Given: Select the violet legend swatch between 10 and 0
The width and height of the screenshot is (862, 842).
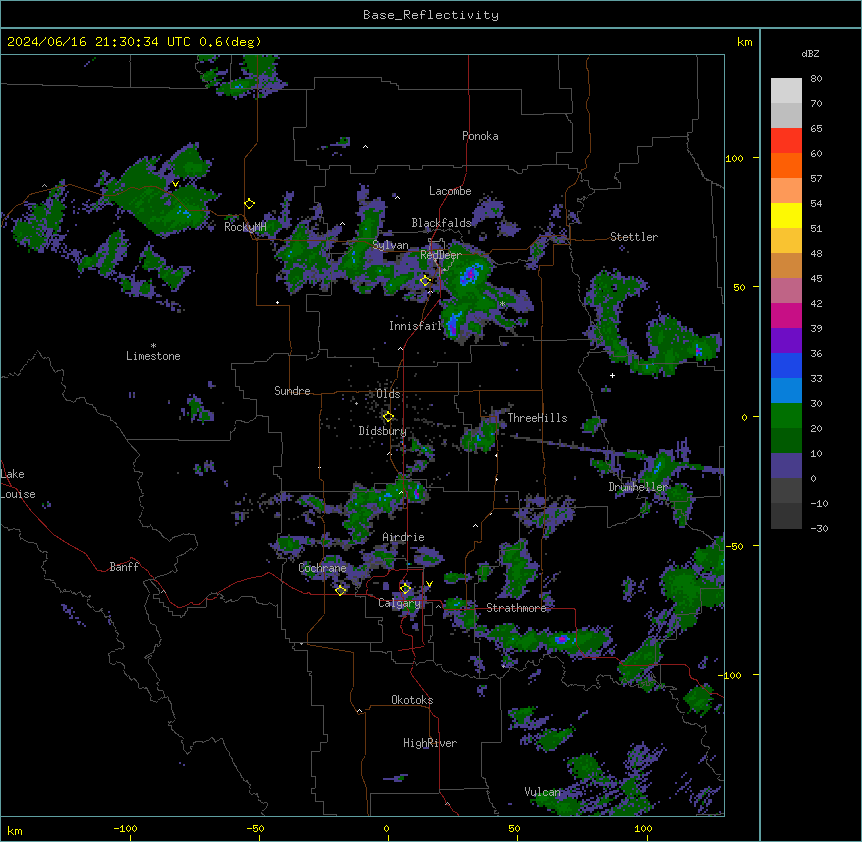Looking at the screenshot, I should (786, 466).
